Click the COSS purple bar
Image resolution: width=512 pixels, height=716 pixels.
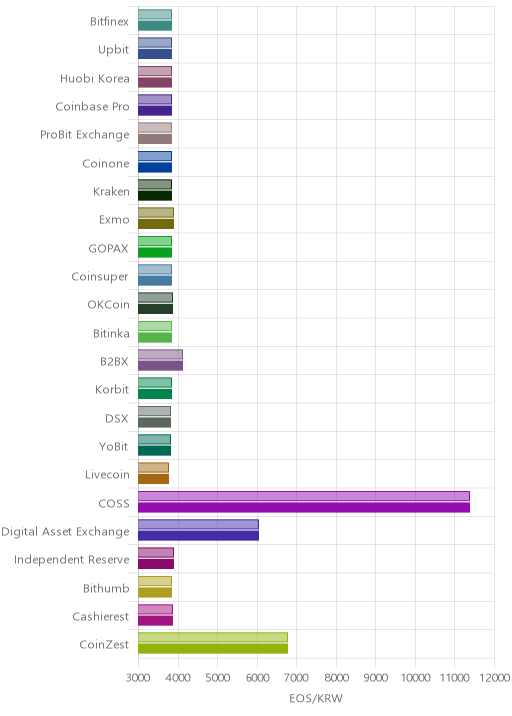click(304, 501)
